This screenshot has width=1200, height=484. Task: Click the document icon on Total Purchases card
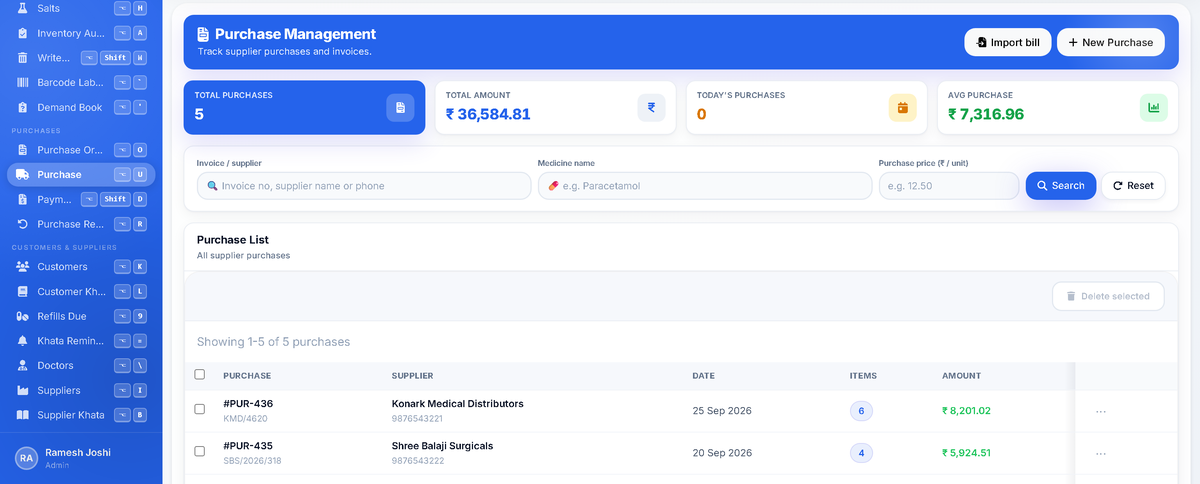[400, 107]
